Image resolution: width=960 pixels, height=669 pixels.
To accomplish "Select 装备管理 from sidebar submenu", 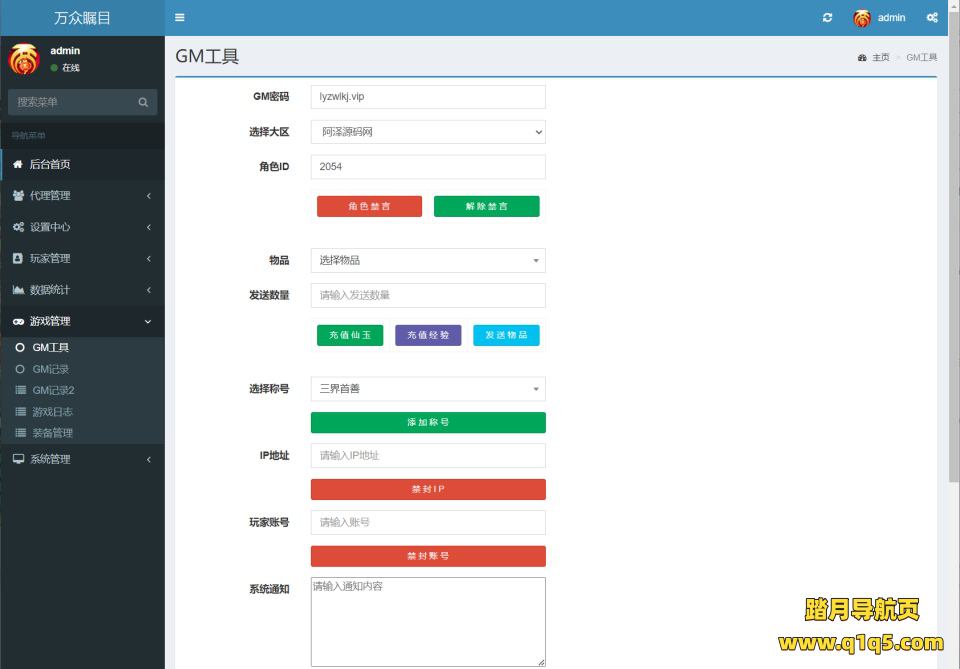I will point(52,433).
